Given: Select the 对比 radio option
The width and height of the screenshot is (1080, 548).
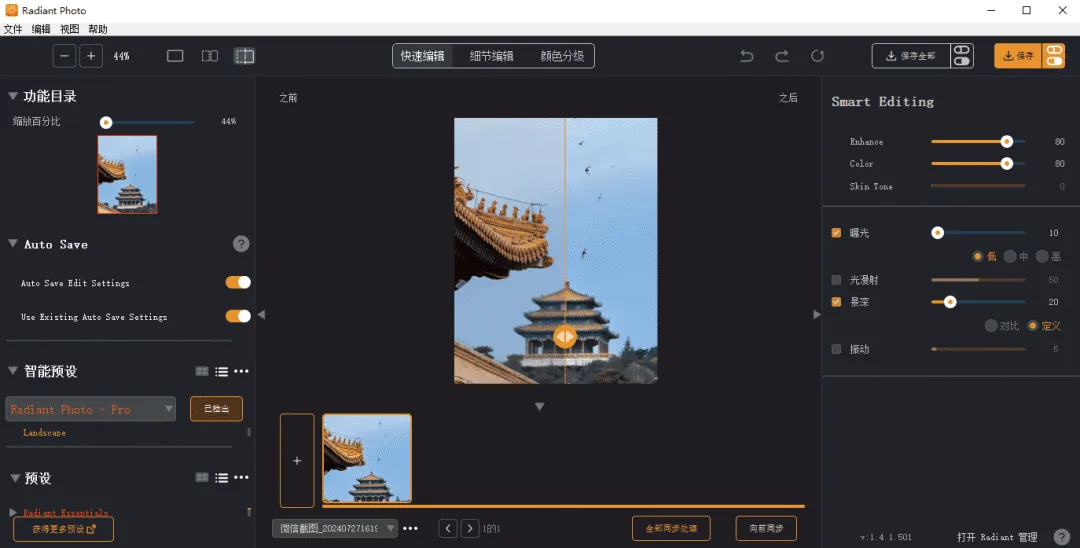Looking at the screenshot, I should point(991,326).
